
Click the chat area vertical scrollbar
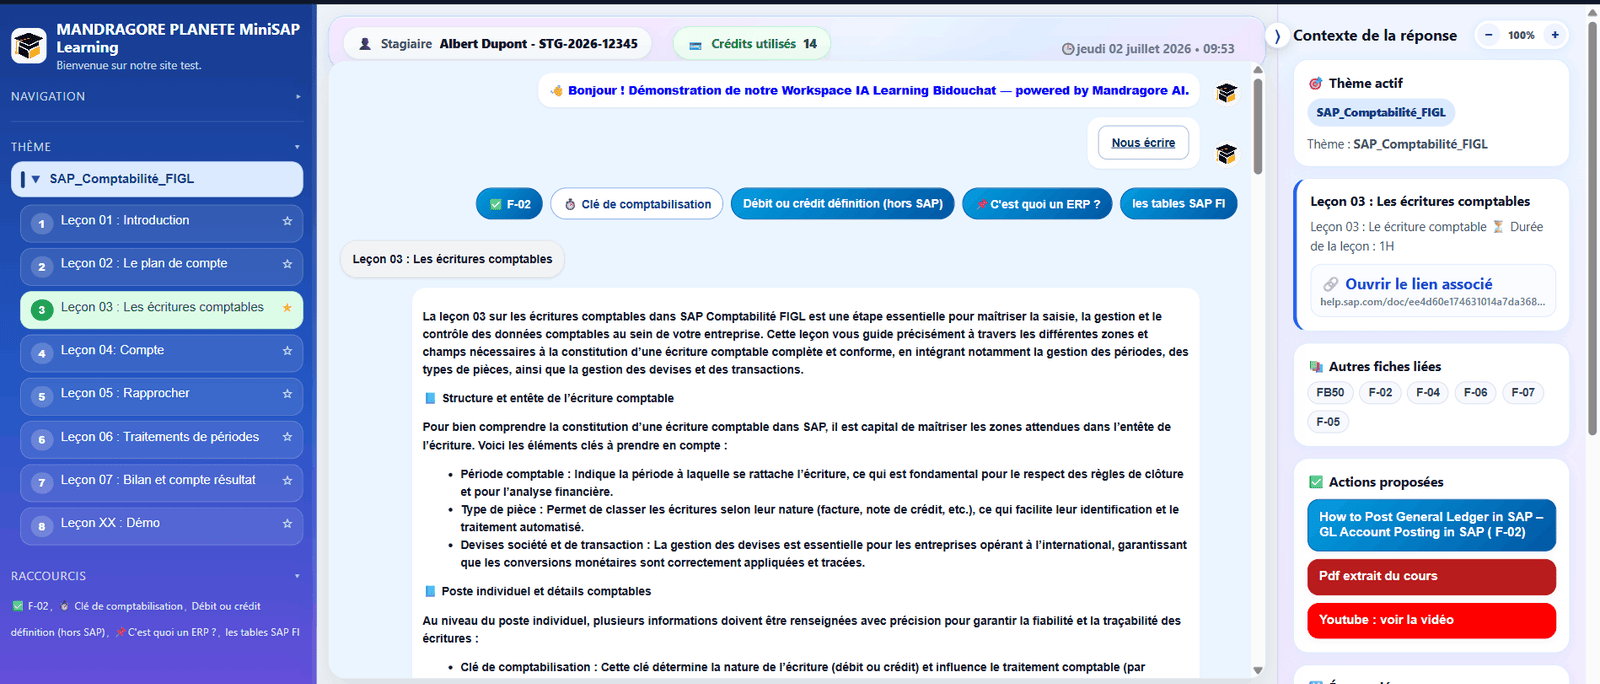point(1258,125)
